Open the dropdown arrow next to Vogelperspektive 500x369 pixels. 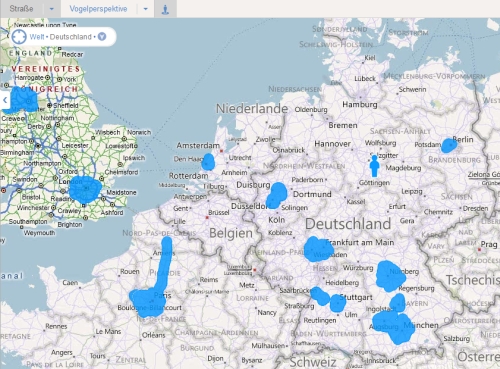pos(145,9)
